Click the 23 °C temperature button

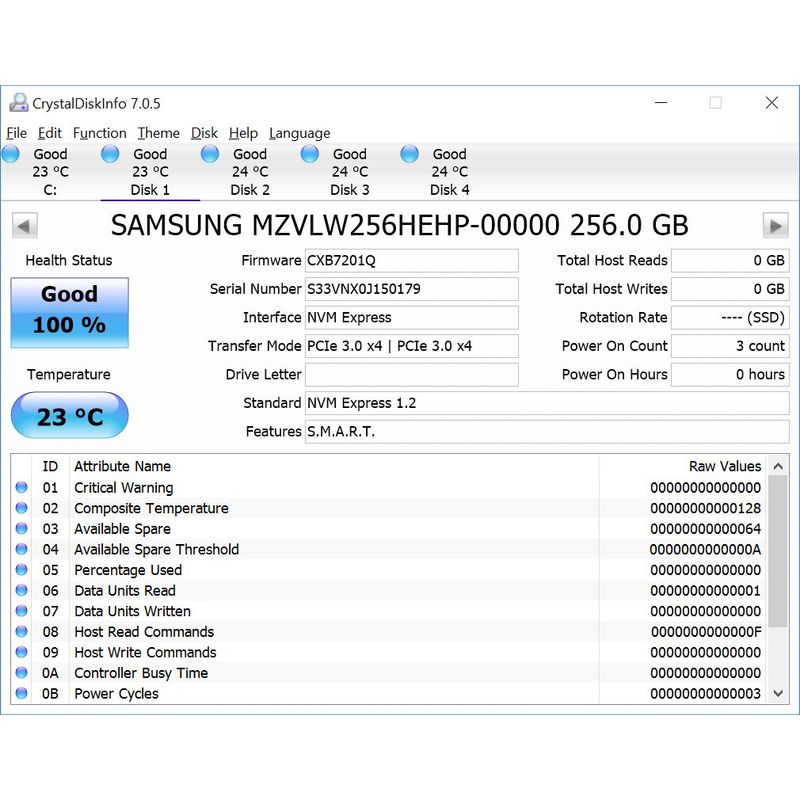[x=69, y=415]
